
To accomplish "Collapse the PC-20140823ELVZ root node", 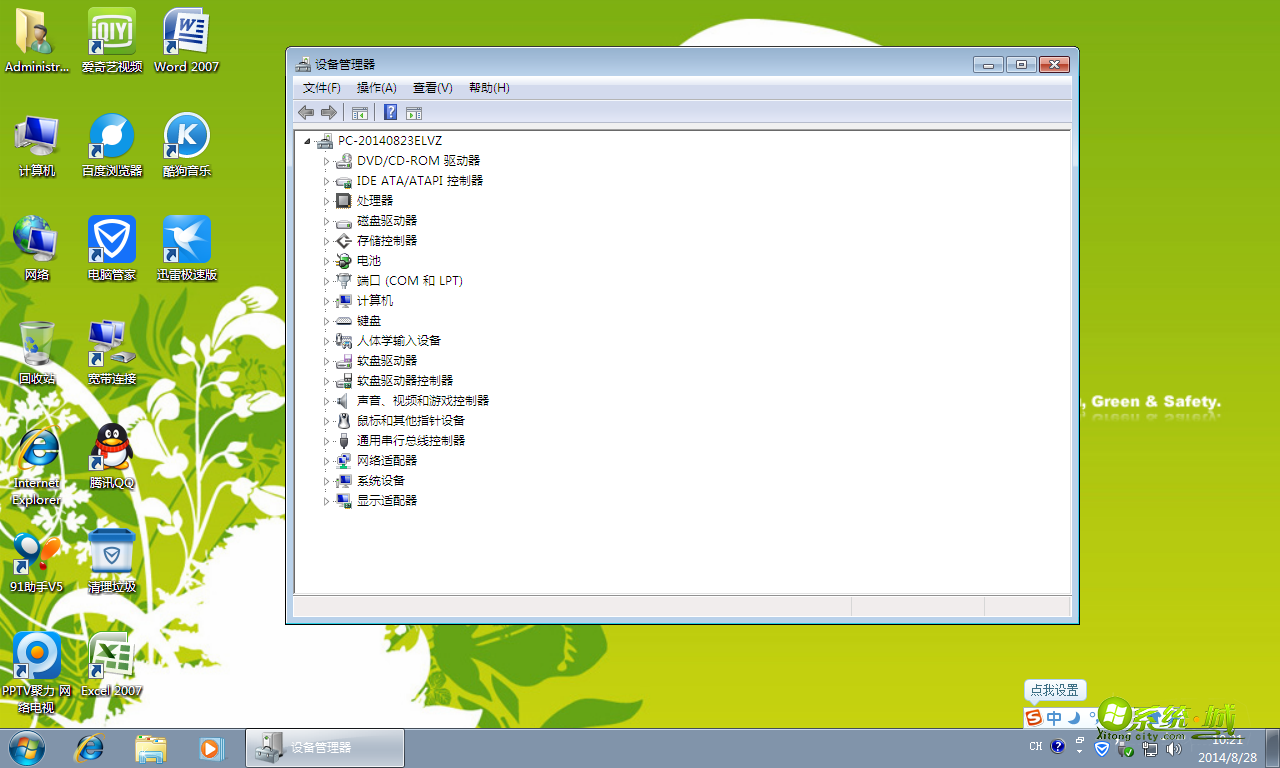I will coord(309,140).
